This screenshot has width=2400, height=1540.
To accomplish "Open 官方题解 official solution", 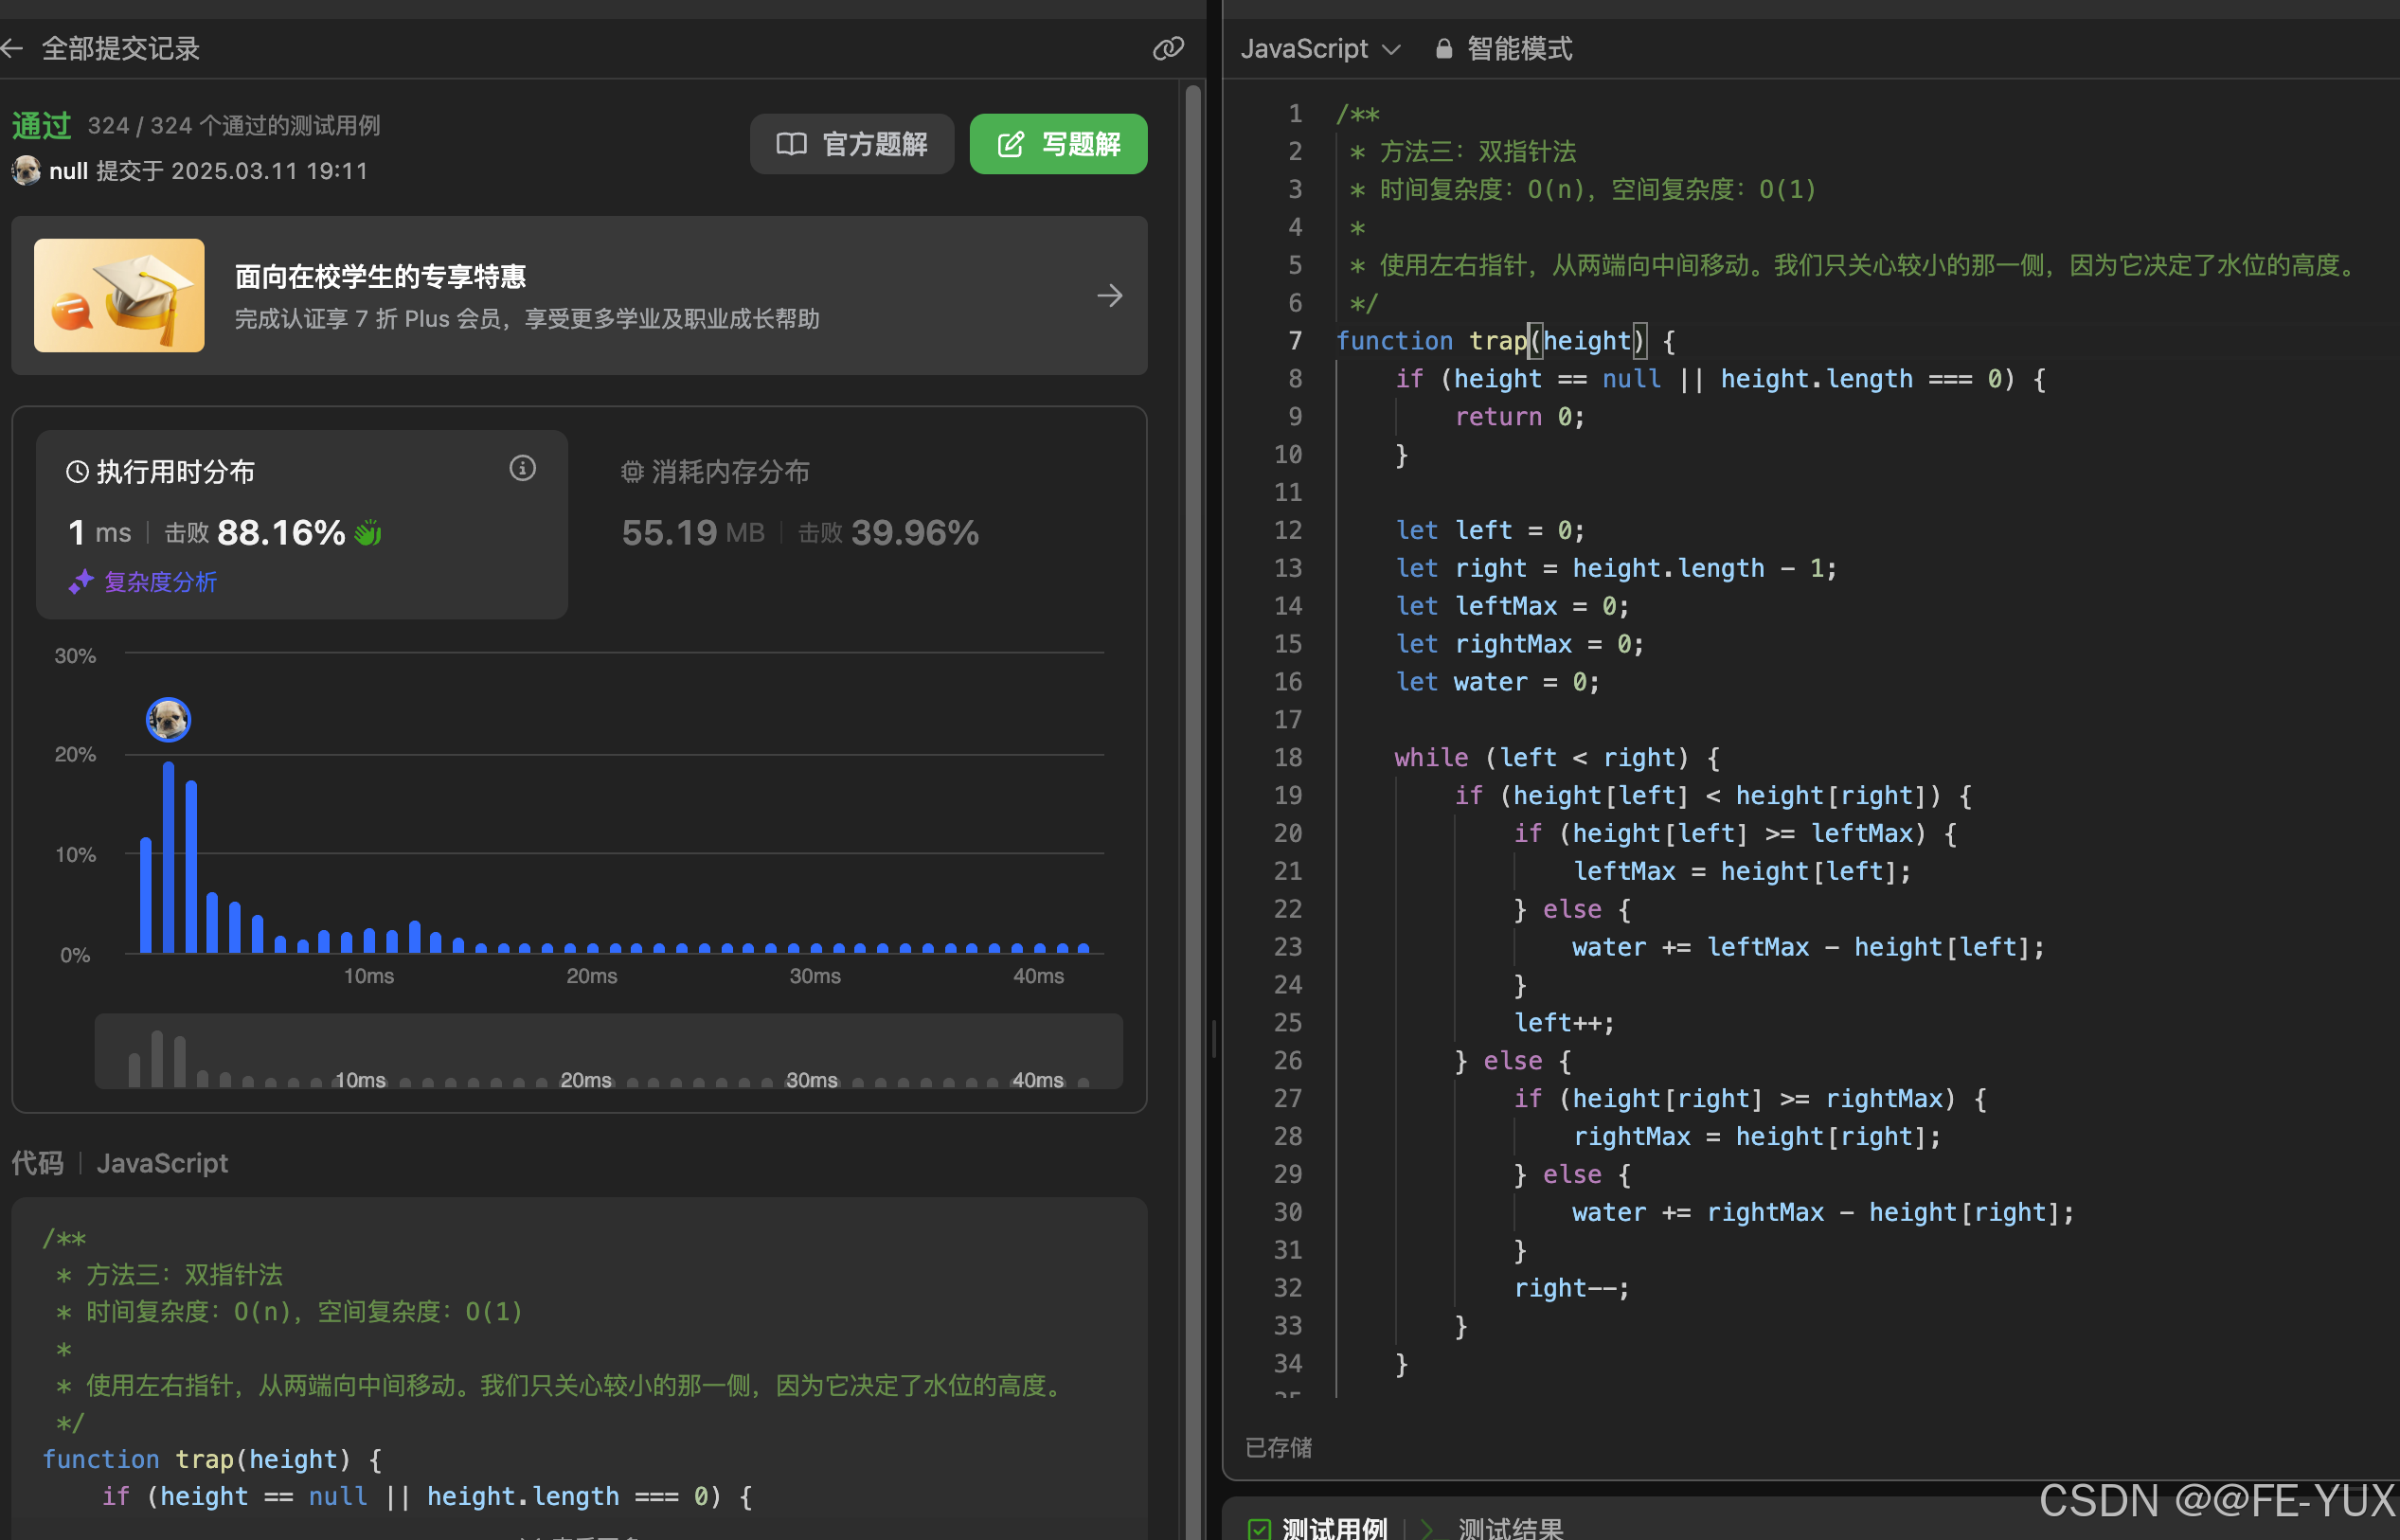I will click(x=852, y=144).
